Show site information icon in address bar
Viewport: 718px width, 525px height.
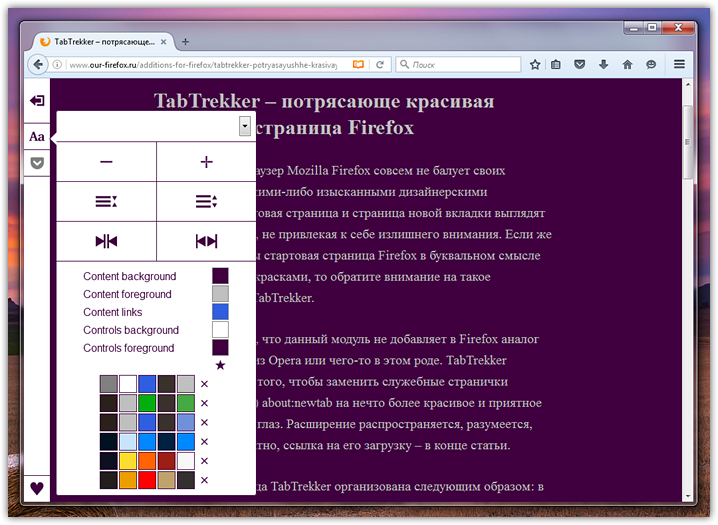(57, 65)
